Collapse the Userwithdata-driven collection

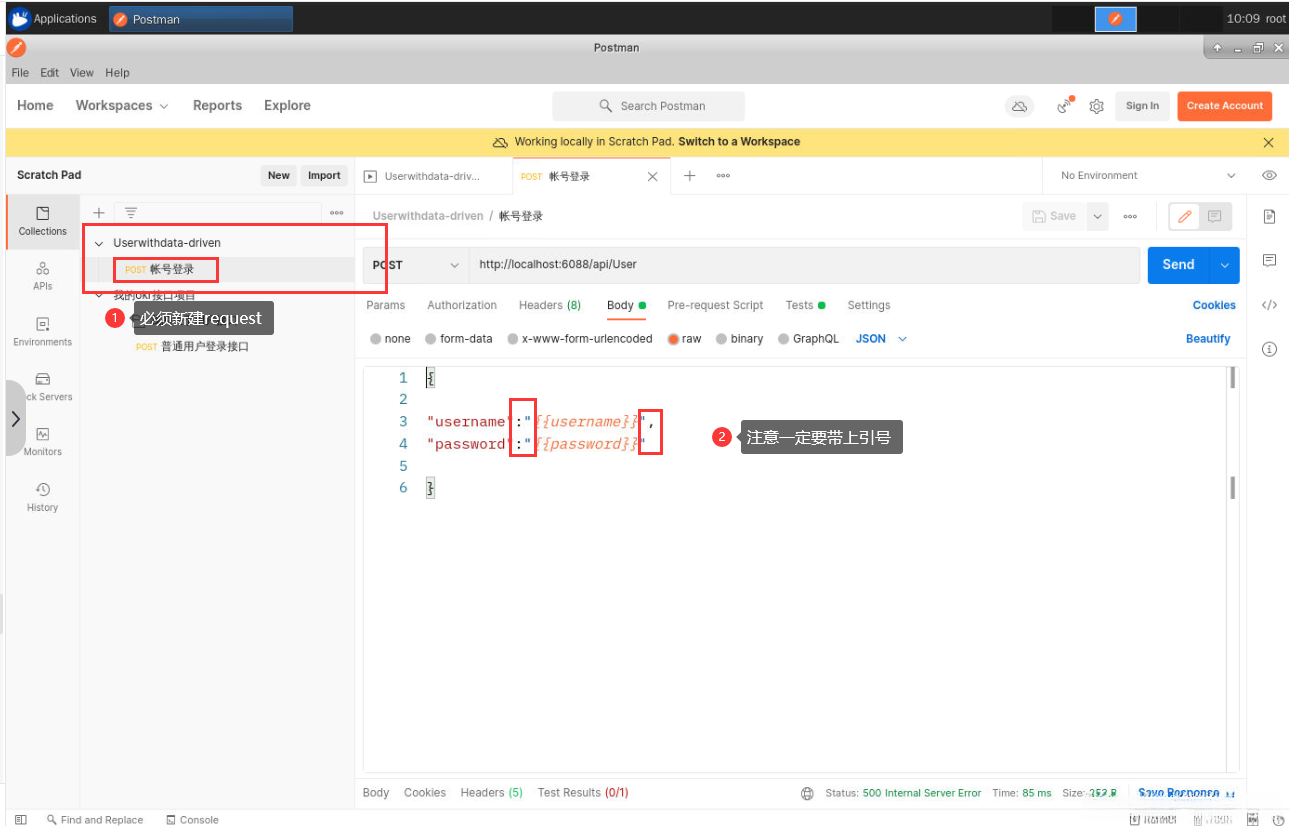(99, 243)
